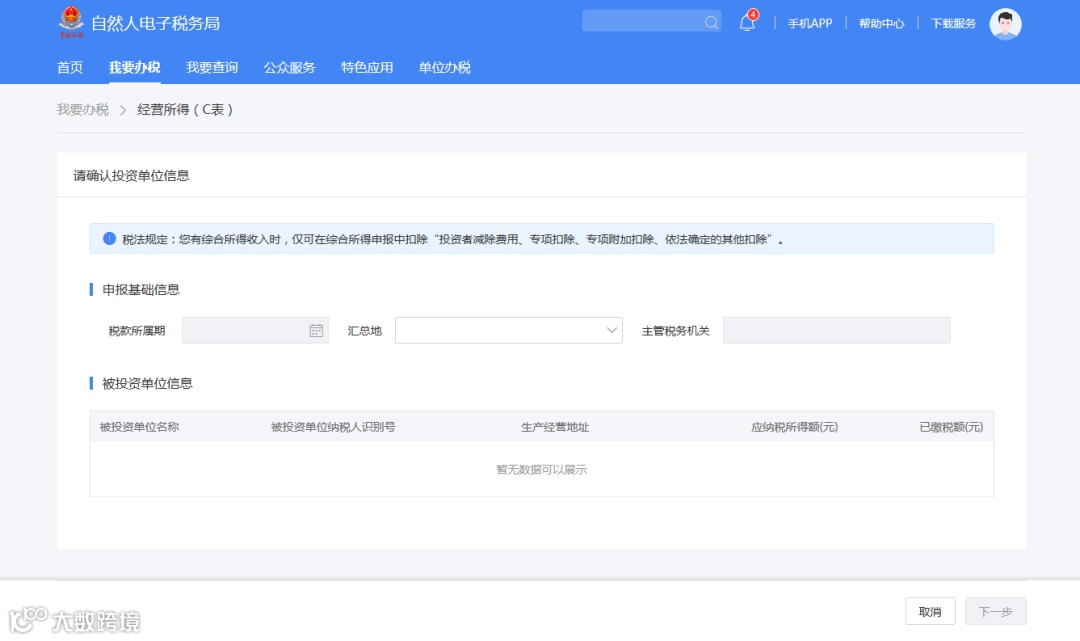Click the 我要办税 breadcrumb link
The image size is (1080, 641).
point(83,109)
